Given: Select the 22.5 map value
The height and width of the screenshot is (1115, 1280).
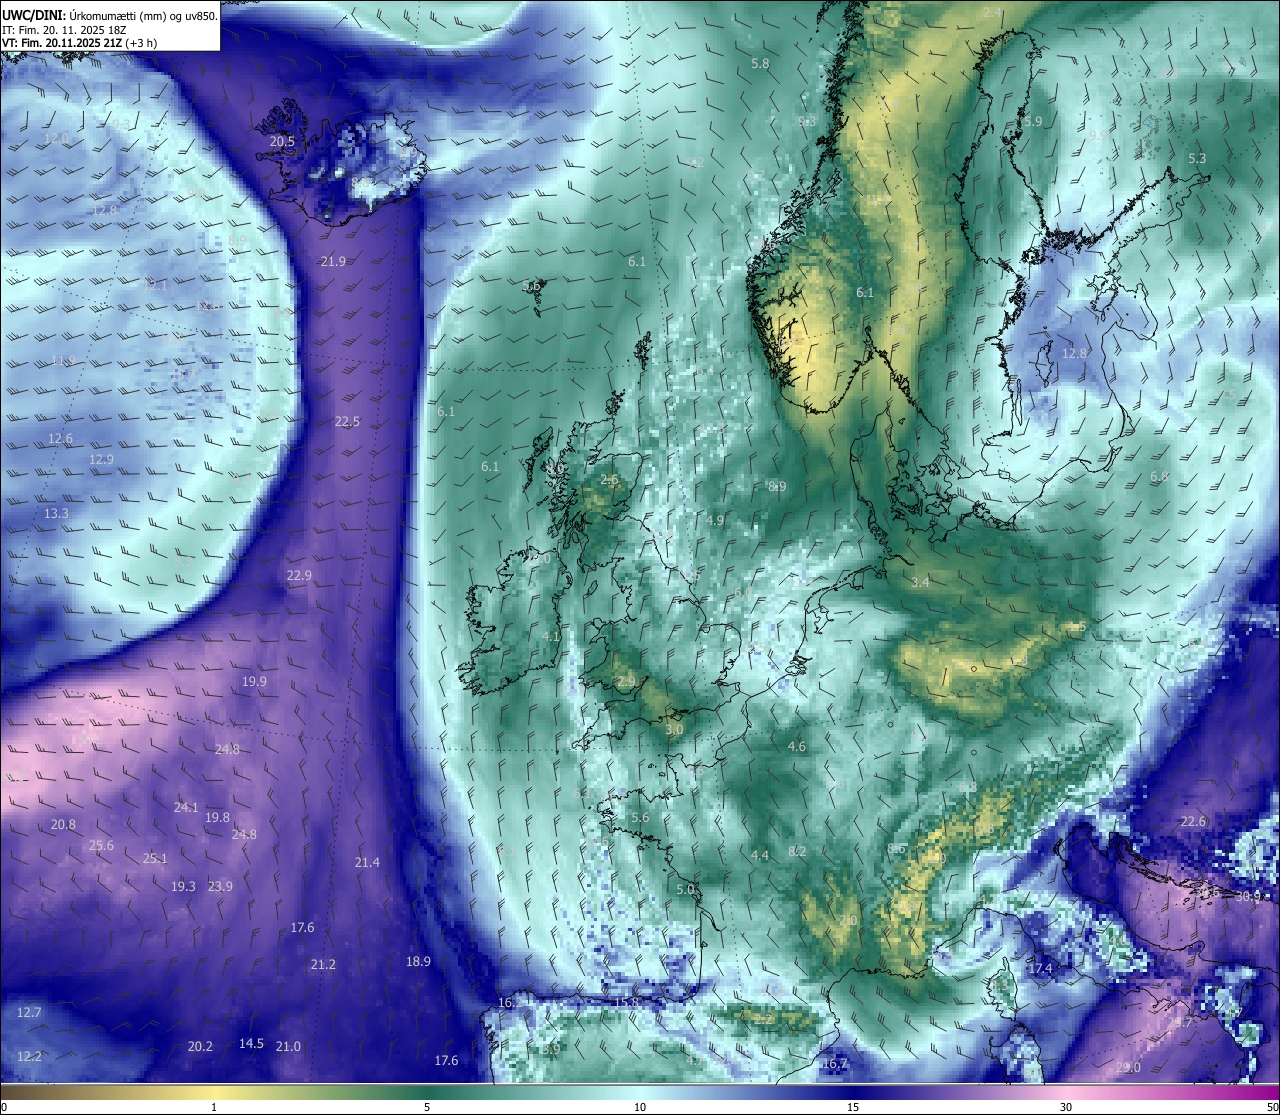Looking at the screenshot, I should click(x=347, y=422).
